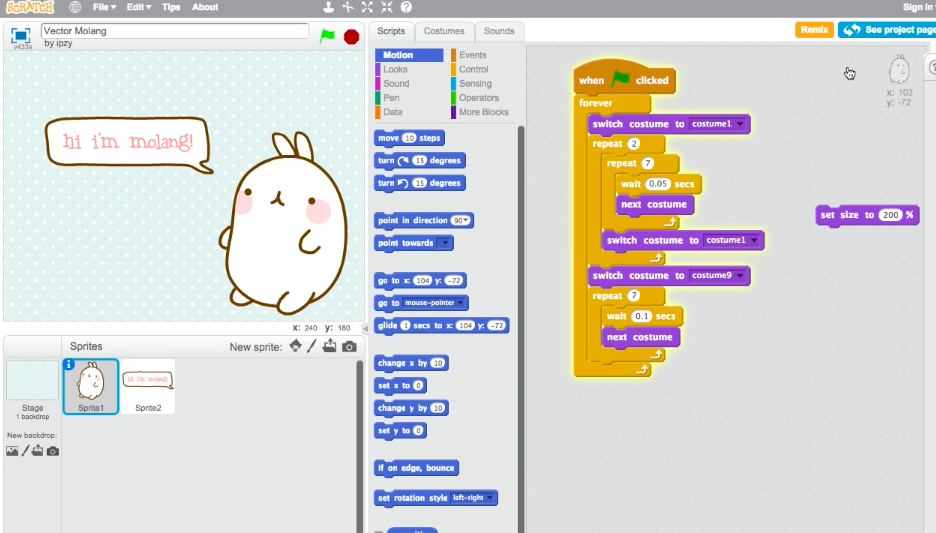Click the blocks palette scrollbar

[521, 328]
